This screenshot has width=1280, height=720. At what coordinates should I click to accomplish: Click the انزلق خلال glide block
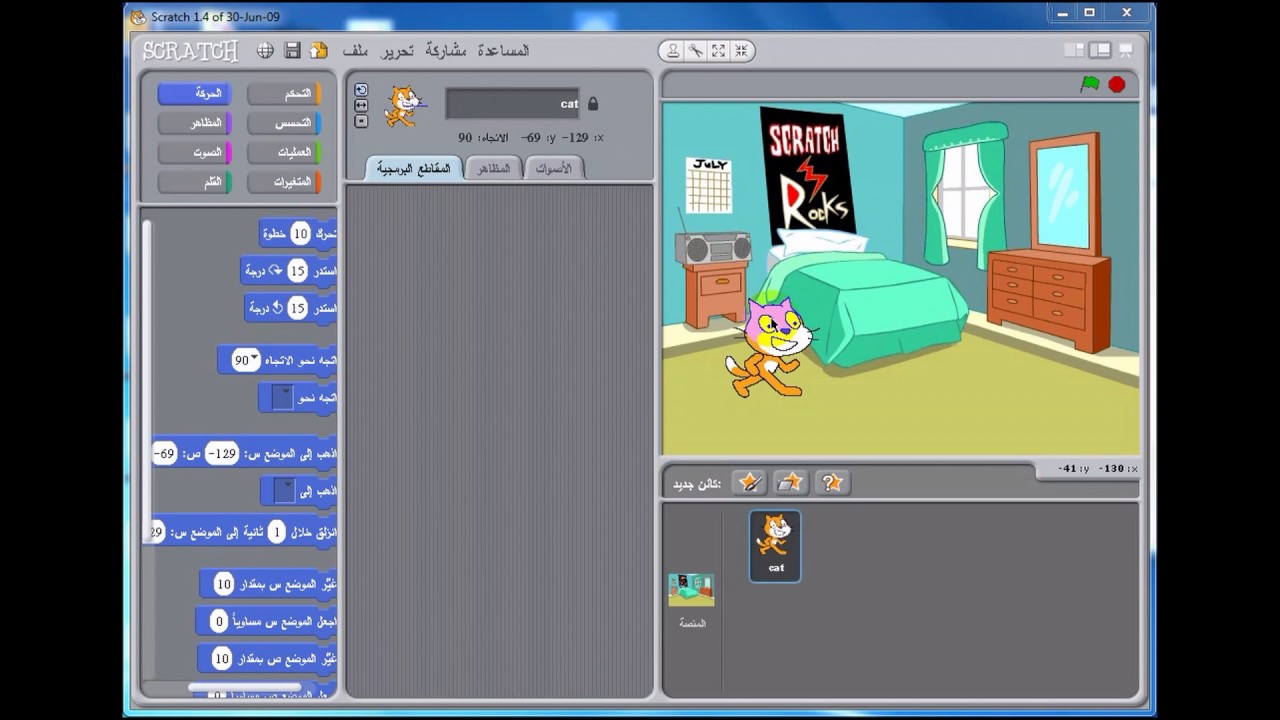point(243,533)
